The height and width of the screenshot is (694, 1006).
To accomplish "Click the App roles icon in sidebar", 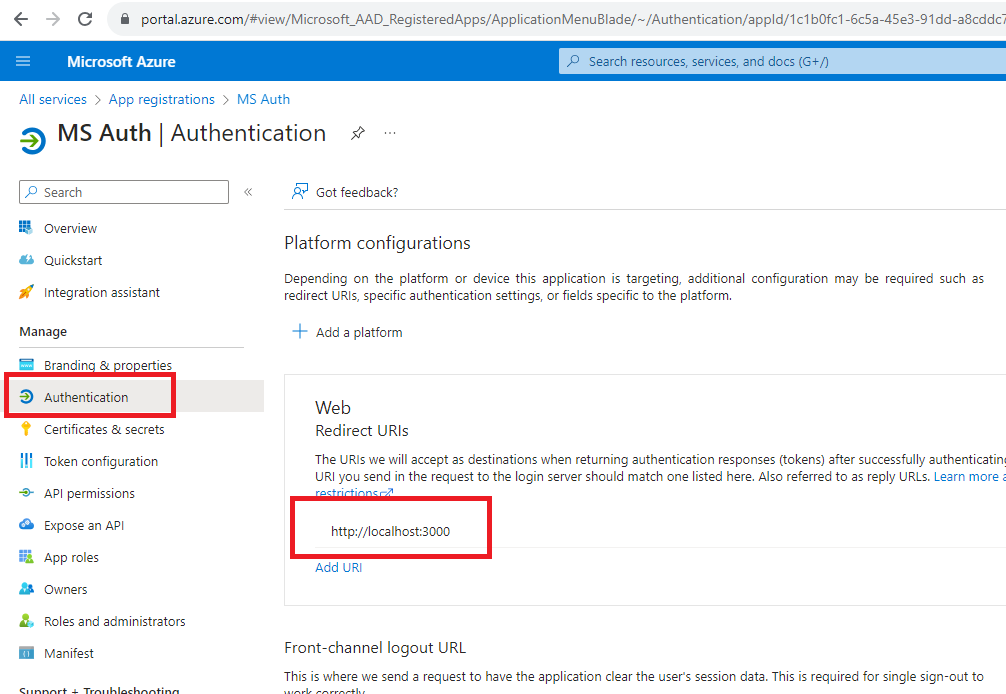I will pyautogui.click(x=26, y=557).
